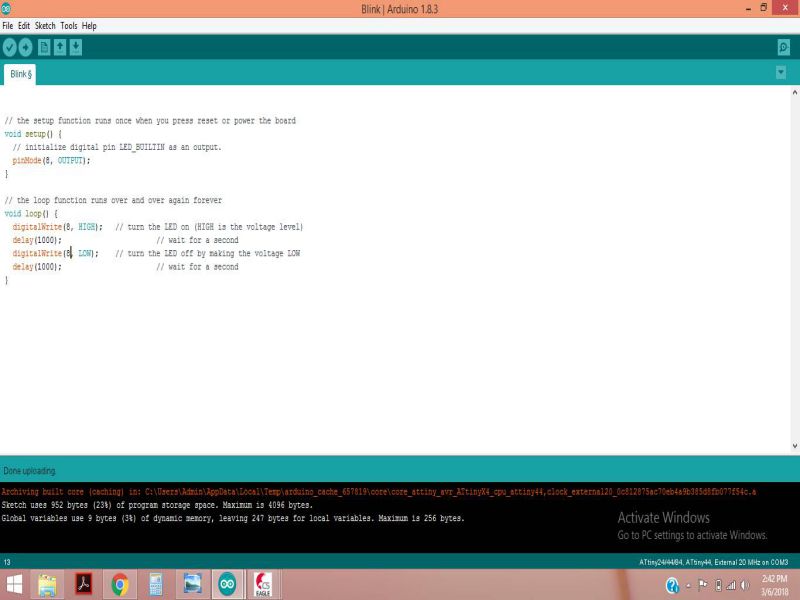
Task: Create a new sketch with the New icon
Action: (44, 47)
